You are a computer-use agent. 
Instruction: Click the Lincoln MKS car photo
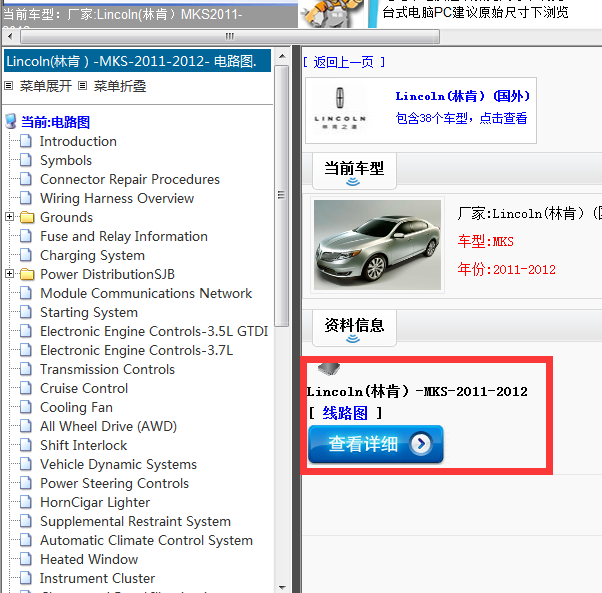(377, 245)
